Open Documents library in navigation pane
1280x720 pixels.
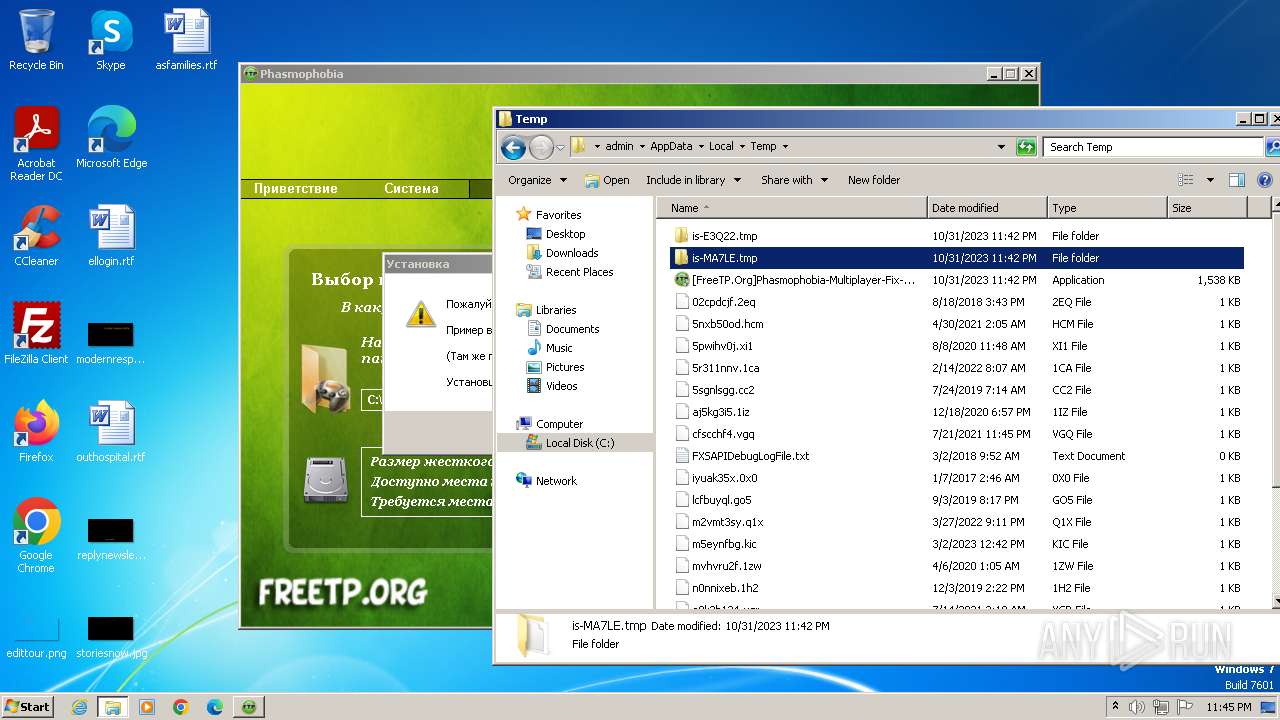tap(572, 329)
